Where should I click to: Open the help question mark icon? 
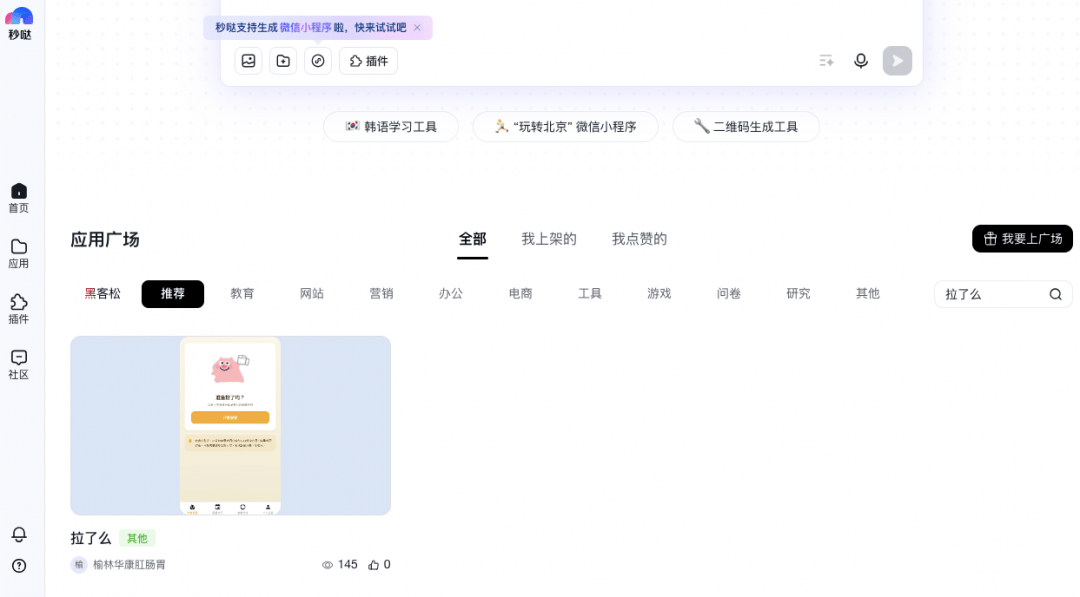(19, 566)
